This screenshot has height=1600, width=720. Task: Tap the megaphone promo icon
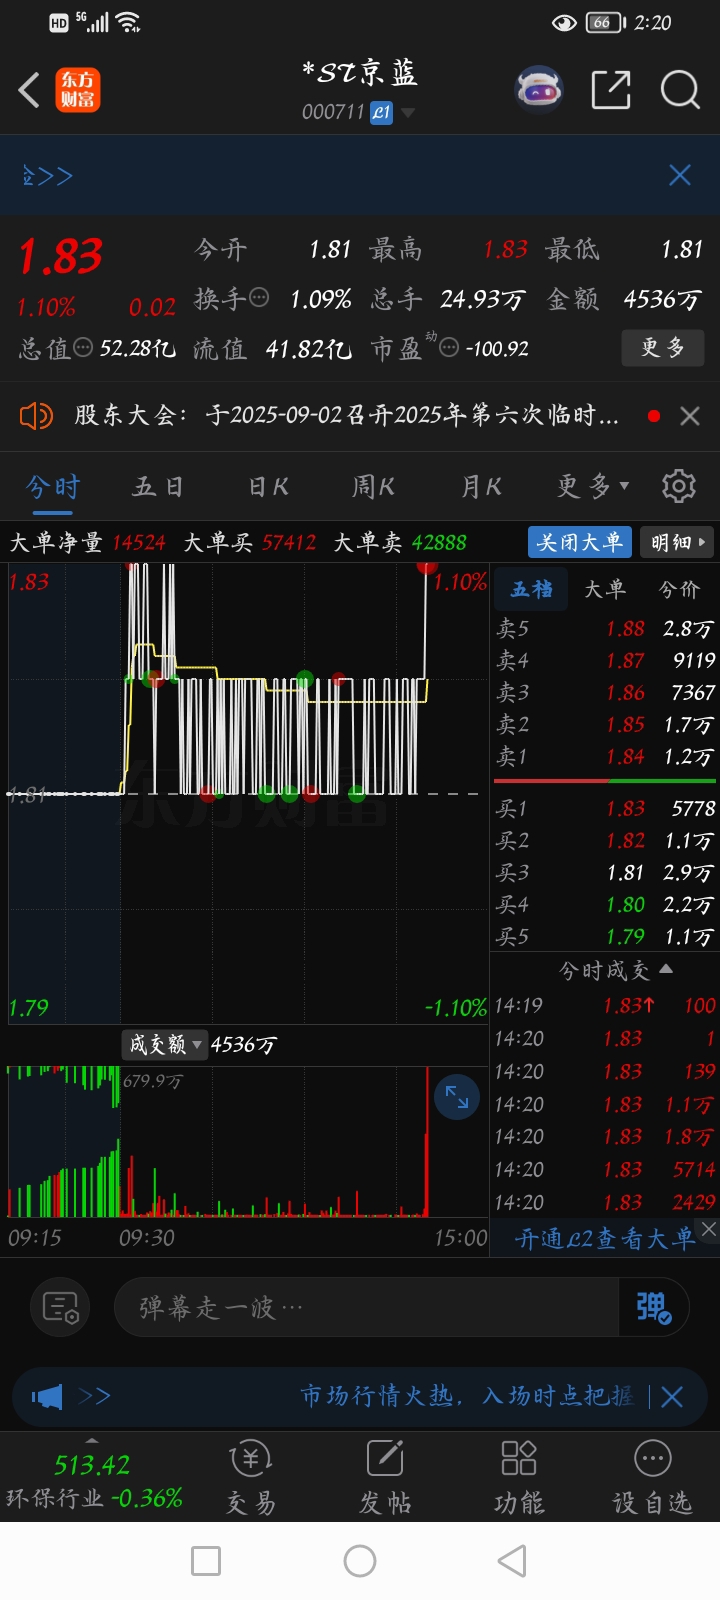[47, 1396]
